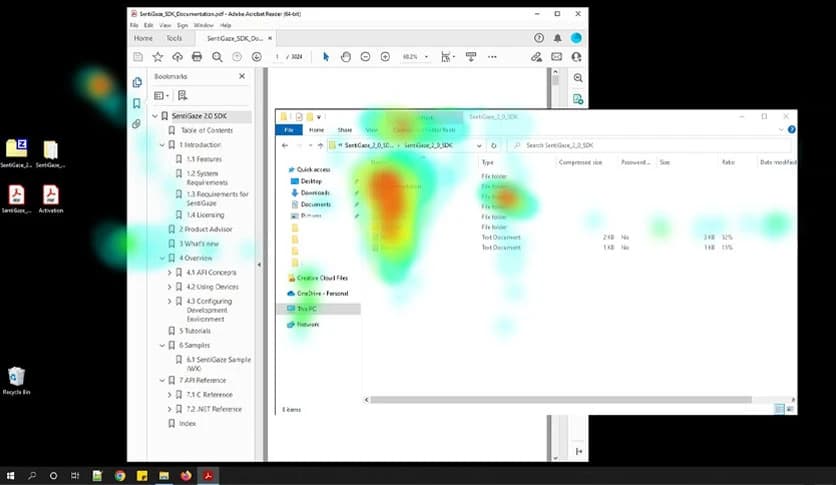The image size is (836, 485).
Task: Open the more tools ellipsis in Acrobat
Action: 492,56
